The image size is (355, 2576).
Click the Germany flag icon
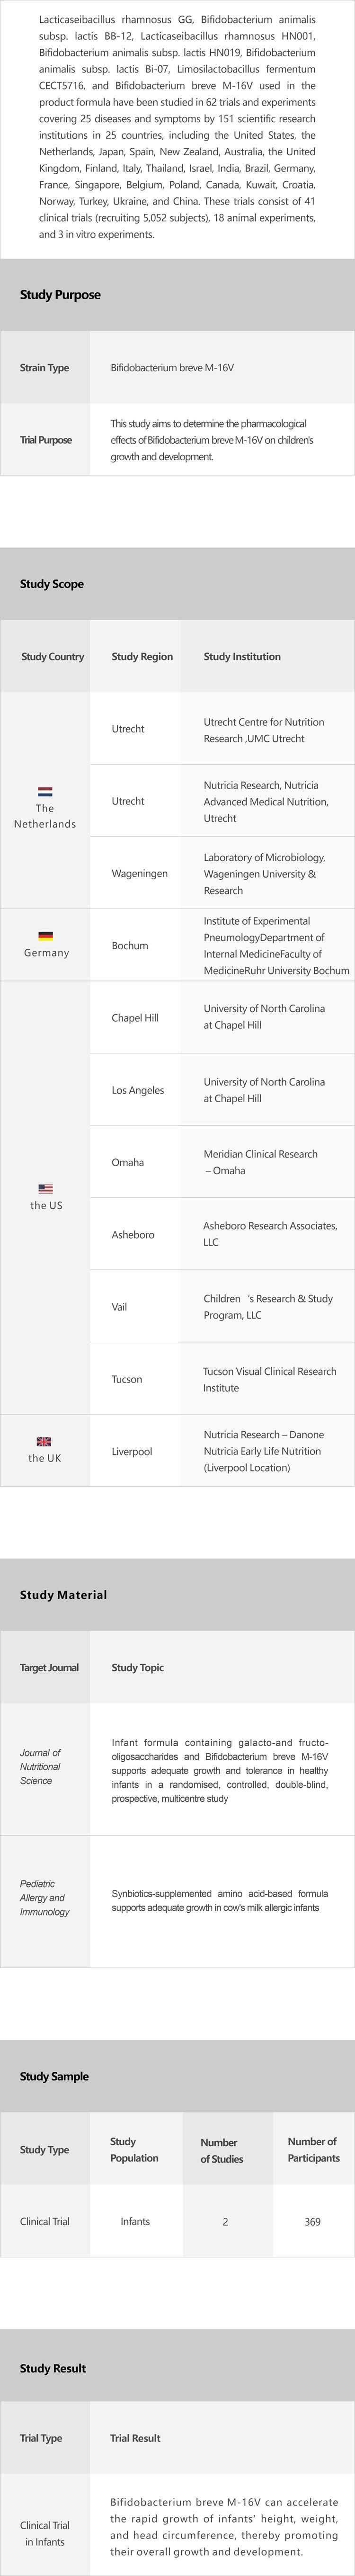(45, 936)
